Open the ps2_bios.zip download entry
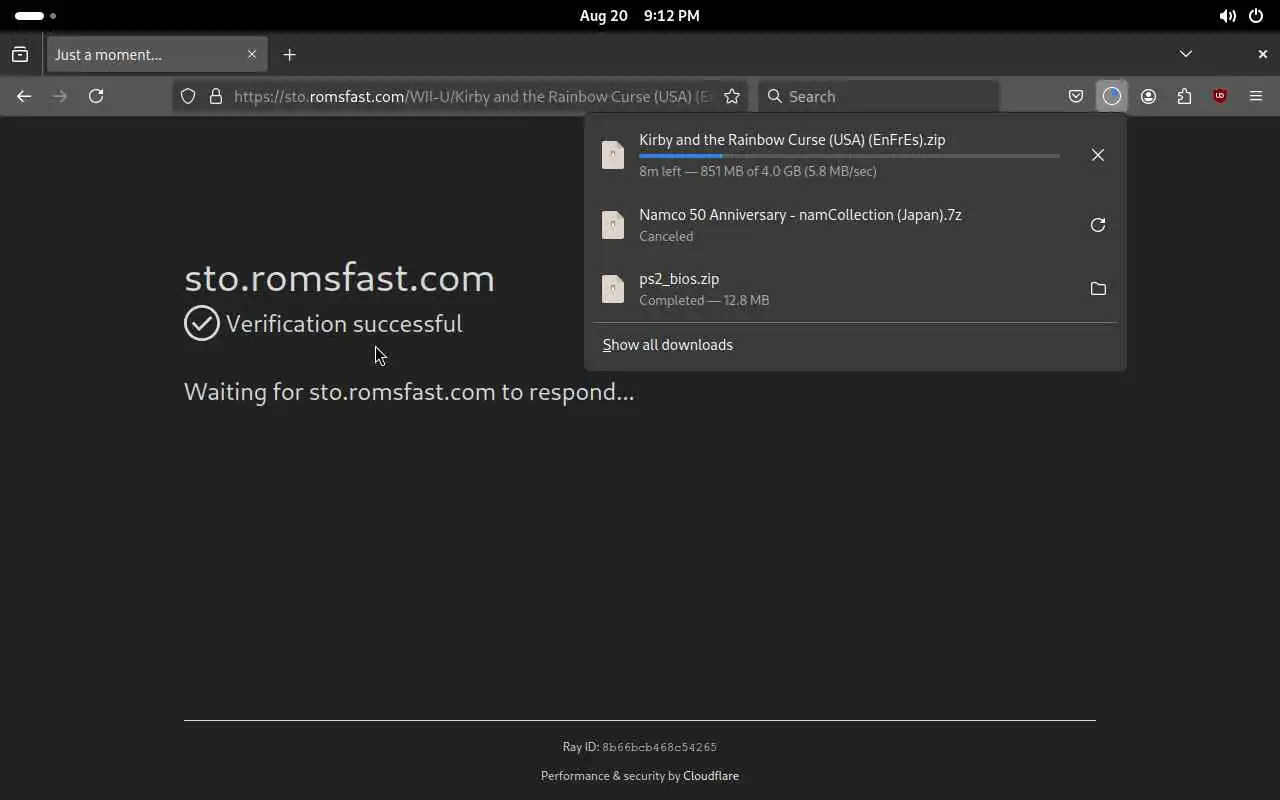The width and height of the screenshot is (1280, 800). [x=855, y=288]
